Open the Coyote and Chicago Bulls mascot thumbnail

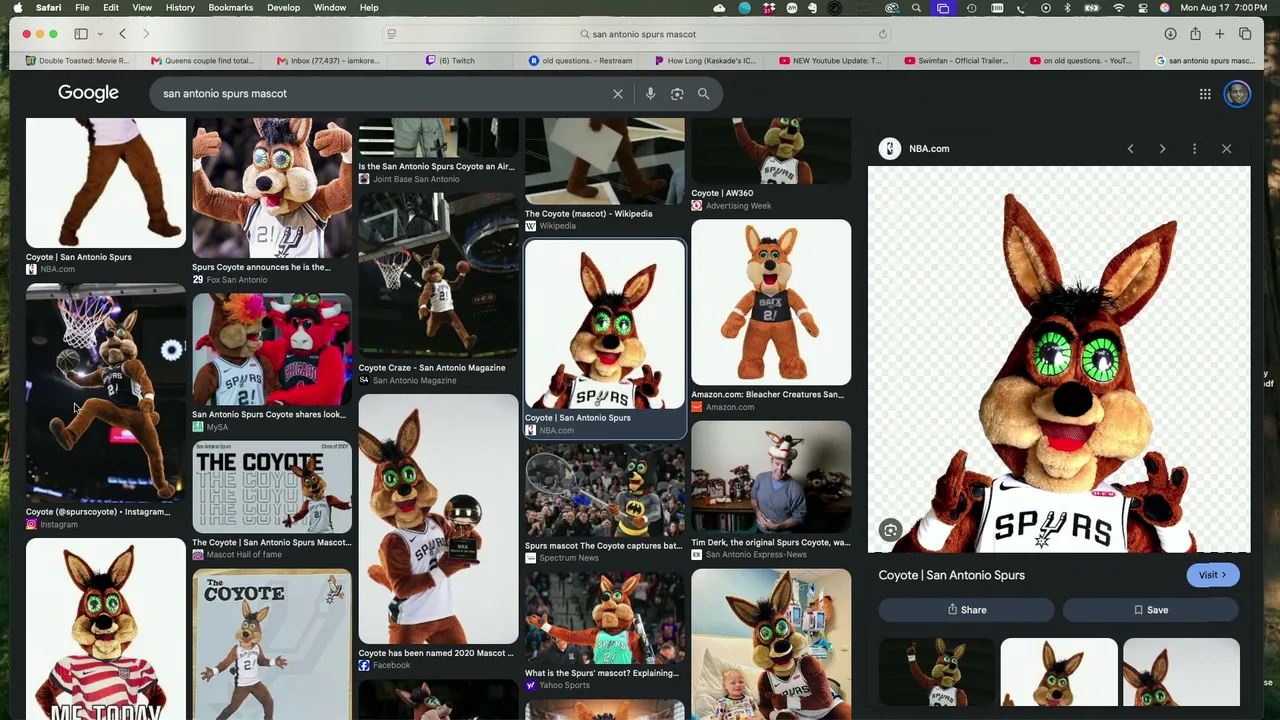coord(272,350)
